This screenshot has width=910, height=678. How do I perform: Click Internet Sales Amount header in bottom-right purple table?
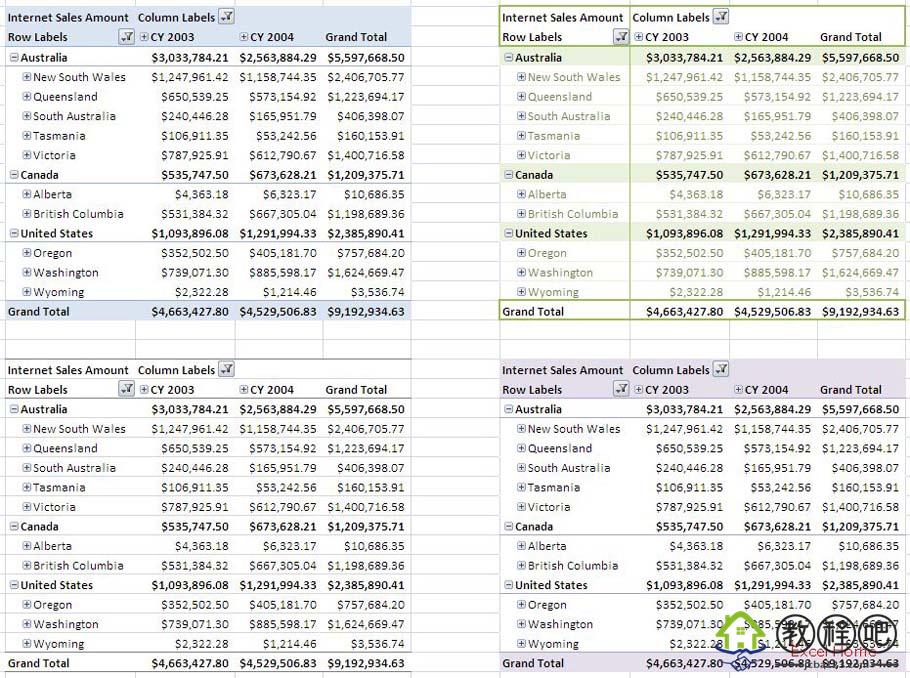pos(562,370)
